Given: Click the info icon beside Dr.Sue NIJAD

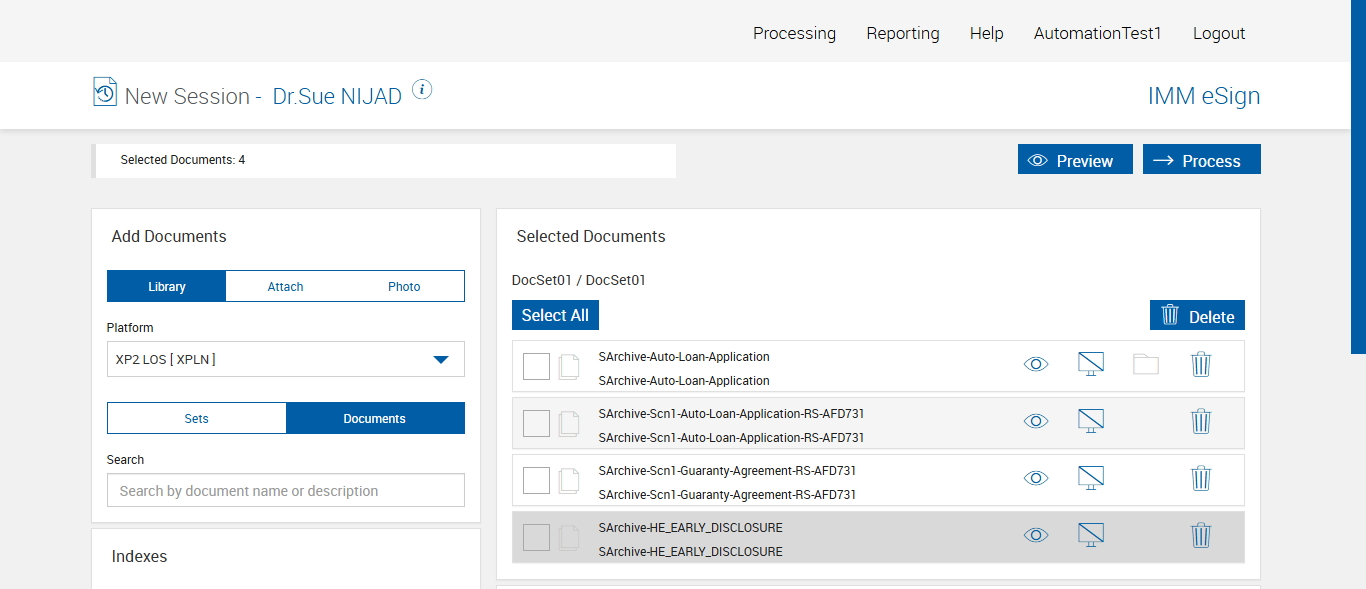Looking at the screenshot, I should [x=422, y=90].
